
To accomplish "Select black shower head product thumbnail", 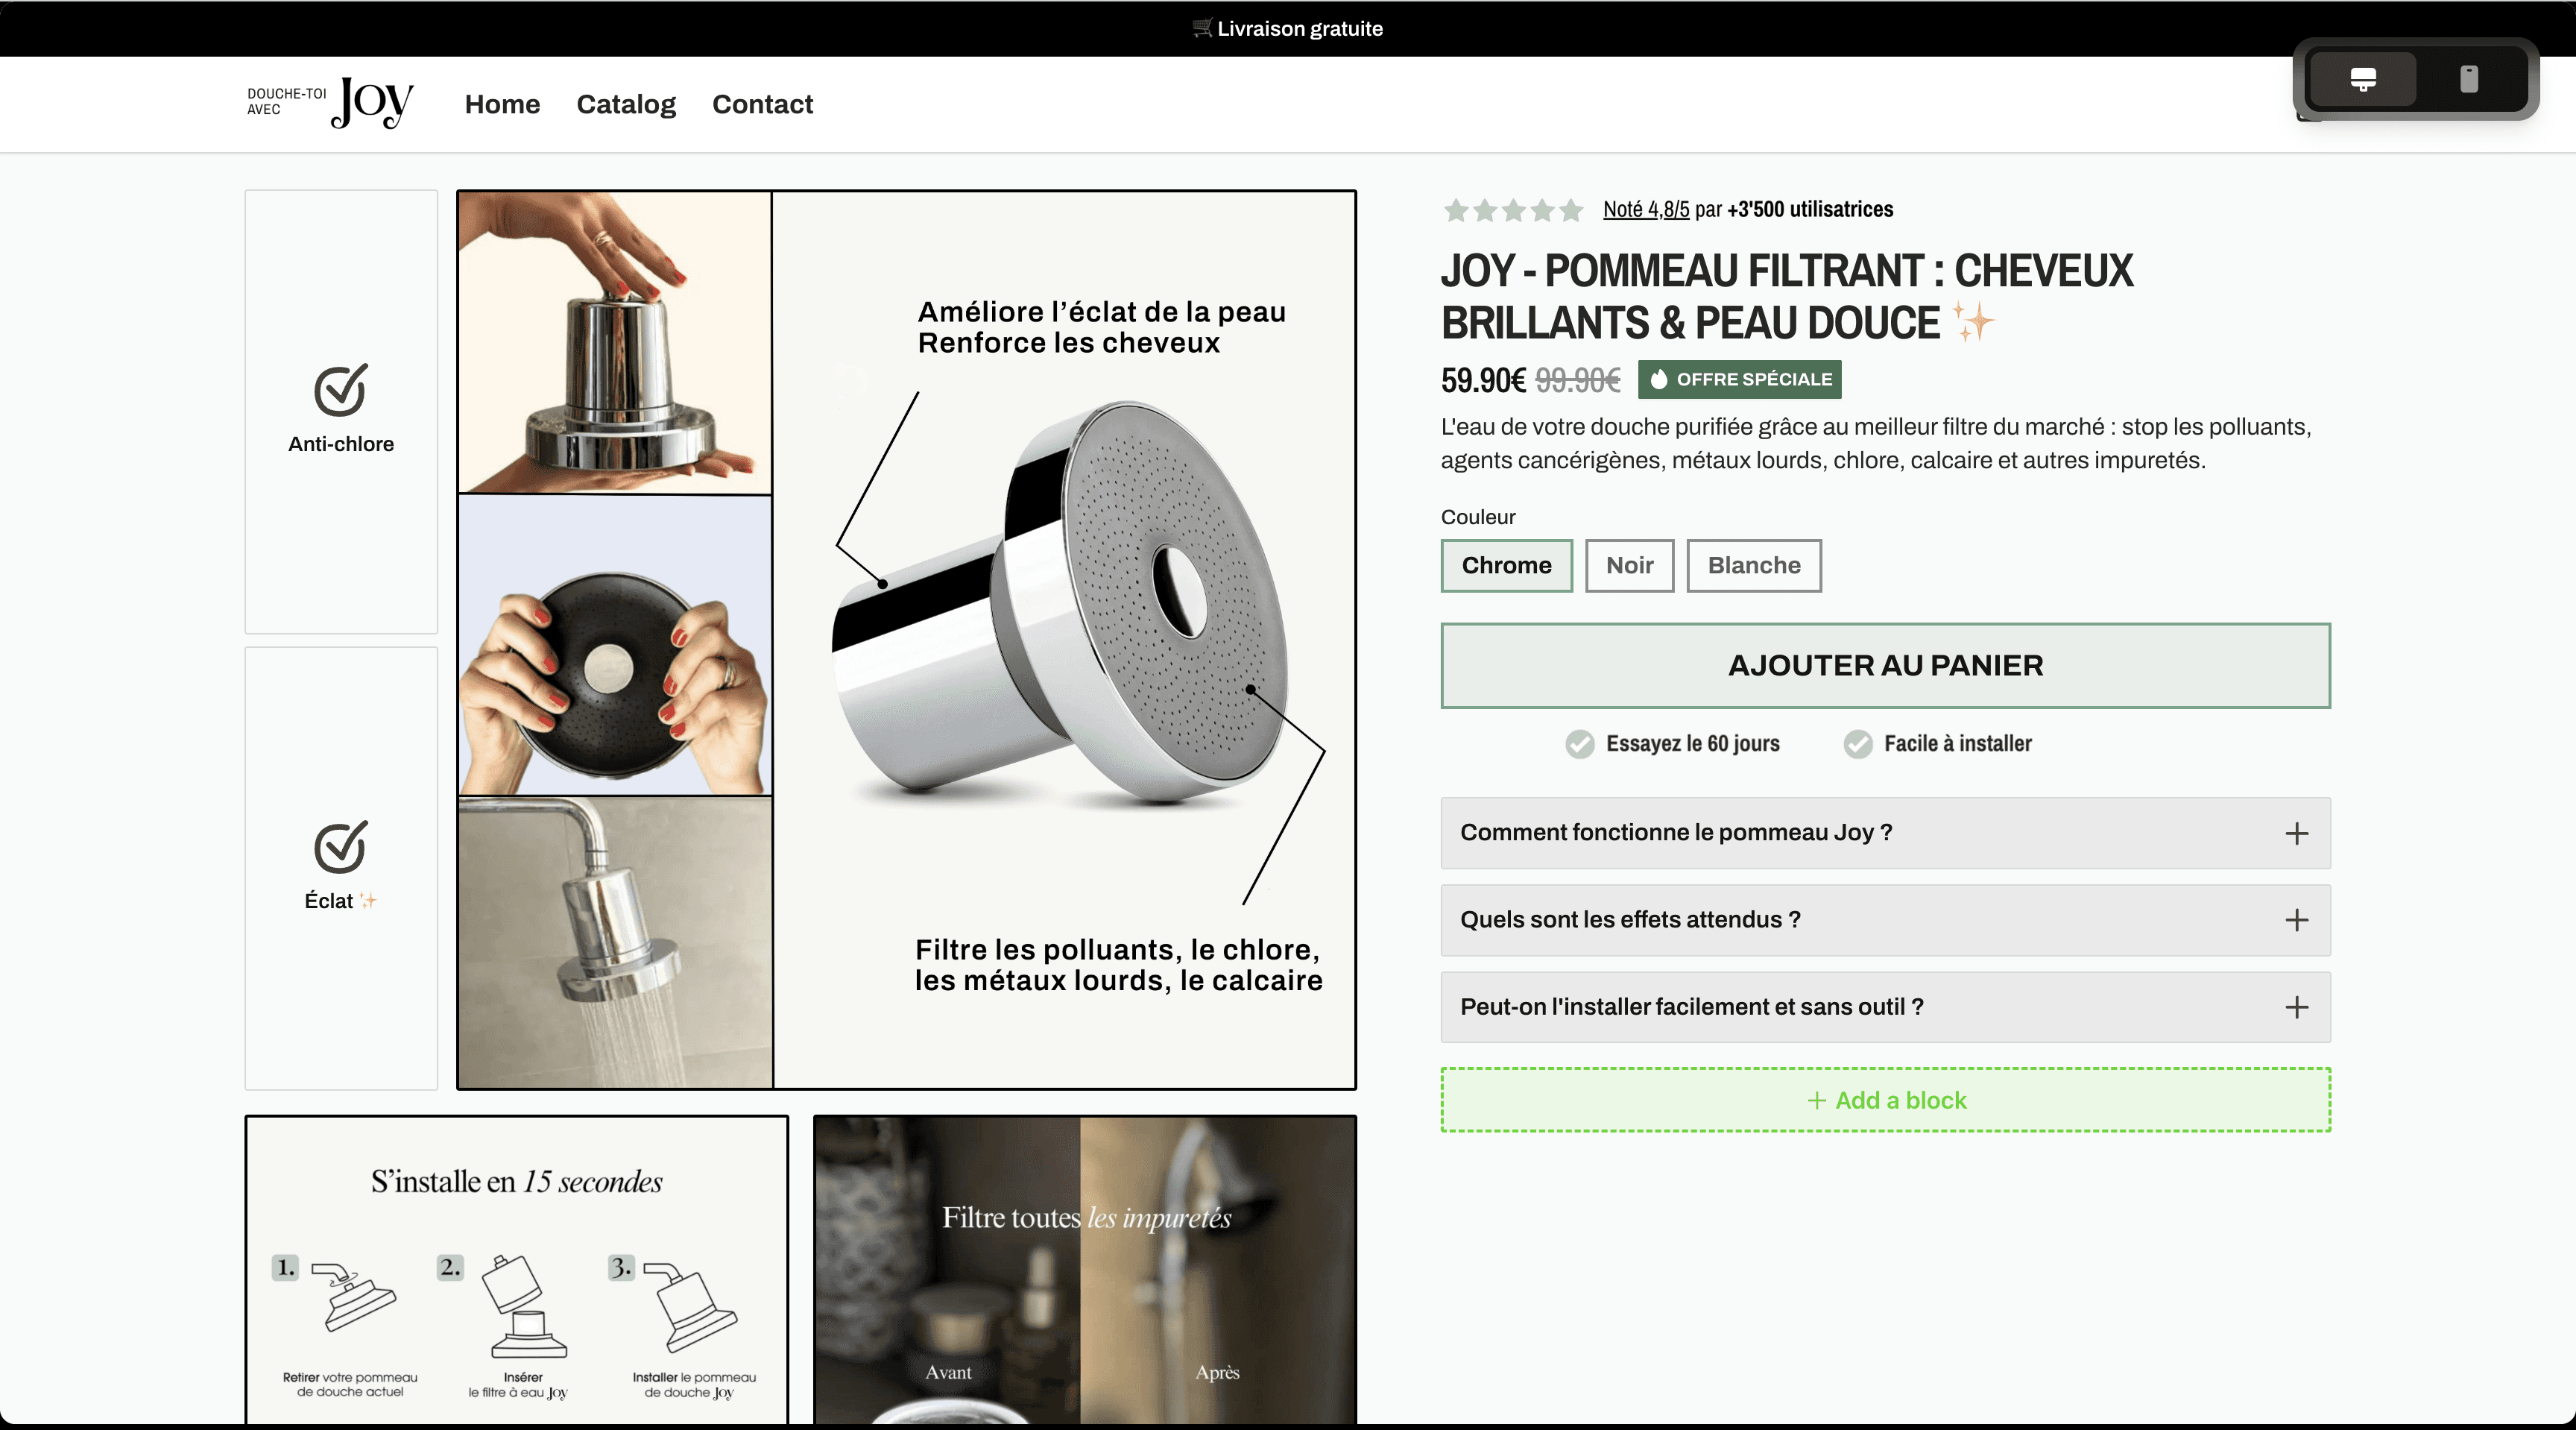I will point(614,646).
